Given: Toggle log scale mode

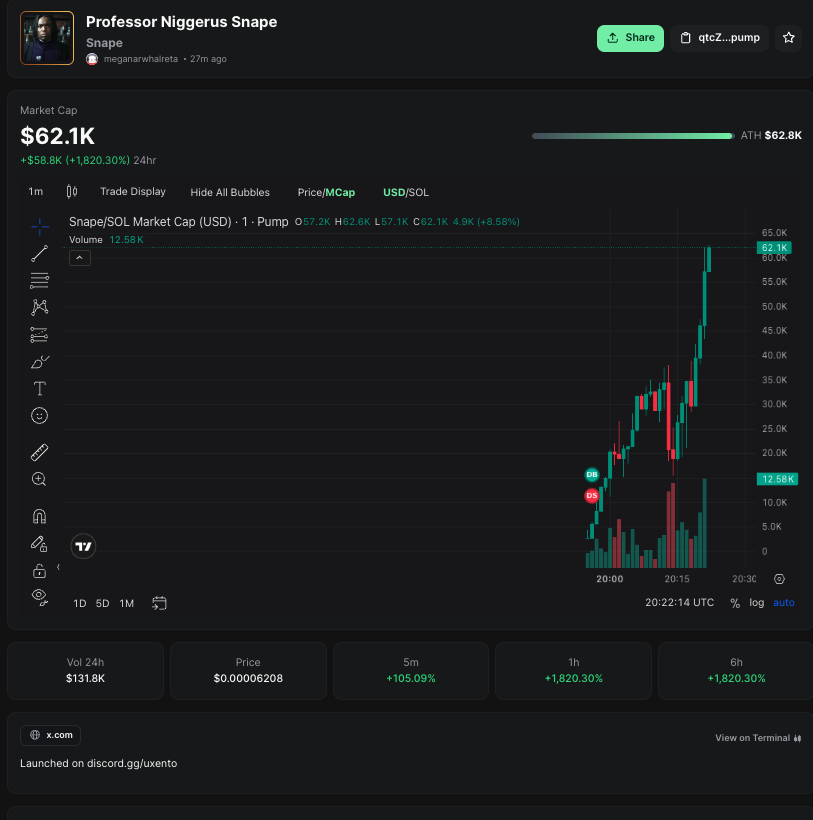Looking at the screenshot, I should click(757, 602).
